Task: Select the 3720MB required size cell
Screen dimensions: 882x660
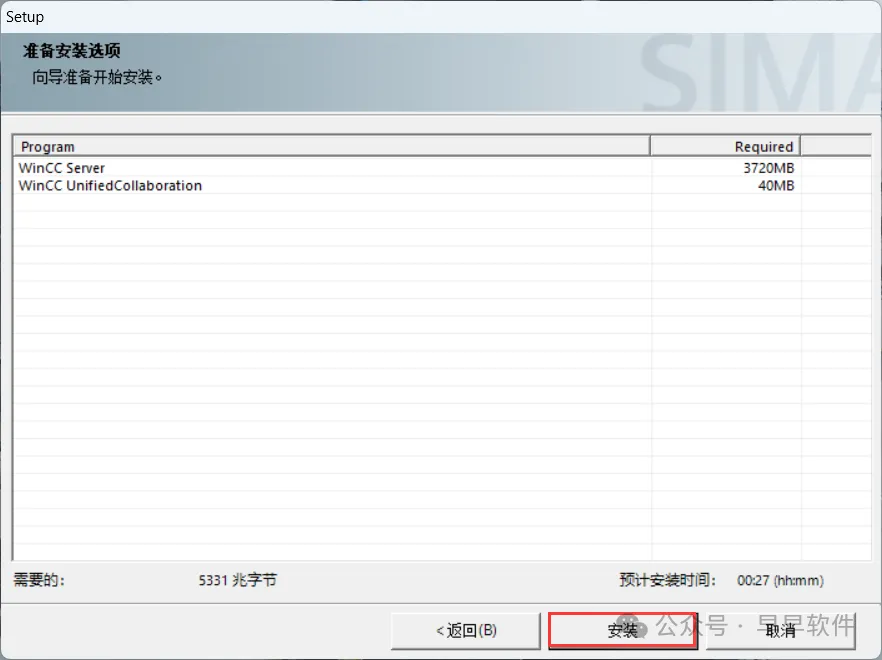Action: tap(768, 168)
